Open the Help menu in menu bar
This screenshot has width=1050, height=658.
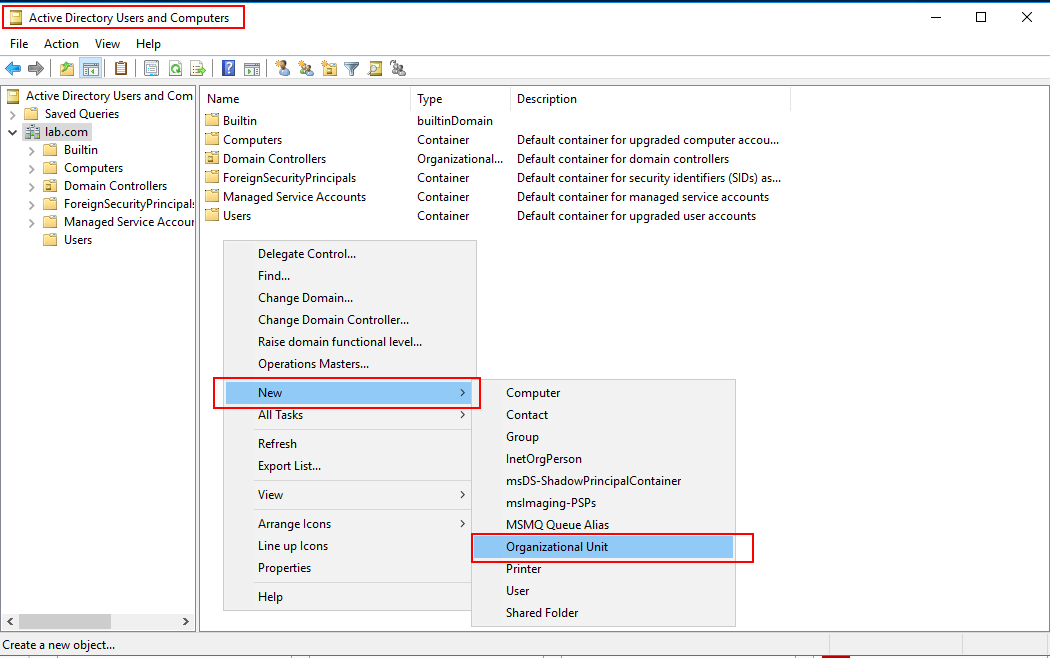148,44
